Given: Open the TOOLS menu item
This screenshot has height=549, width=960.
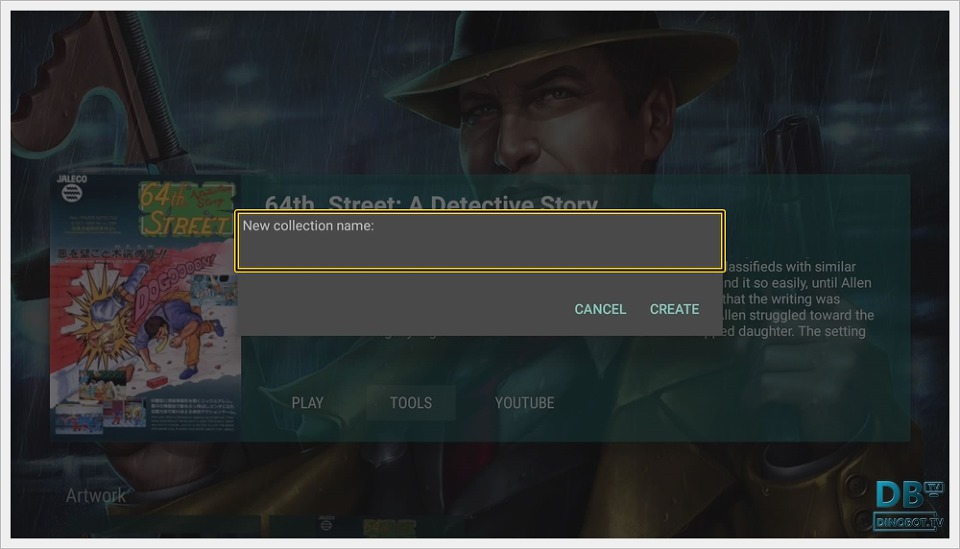Looking at the screenshot, I should pyautogui.click(x=411, y=403).
